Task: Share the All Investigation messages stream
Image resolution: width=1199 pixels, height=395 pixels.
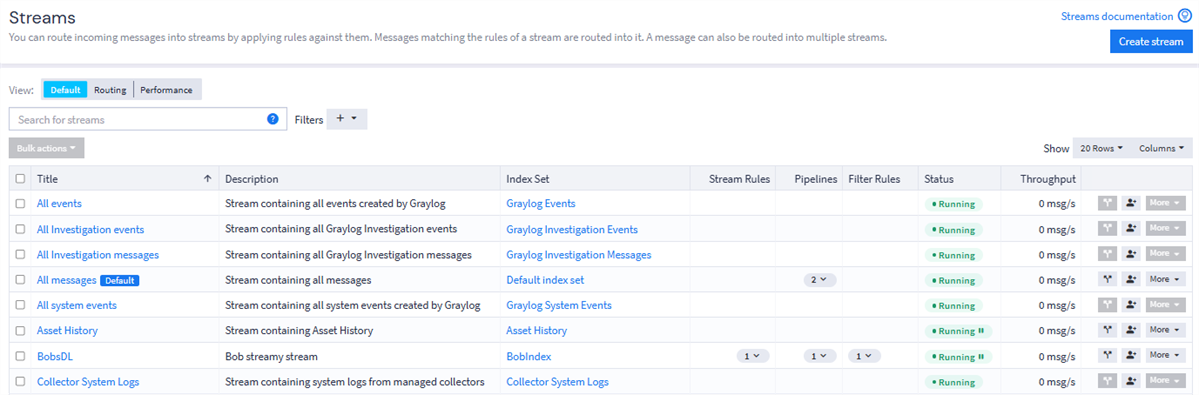Action: pos(1131,254)
